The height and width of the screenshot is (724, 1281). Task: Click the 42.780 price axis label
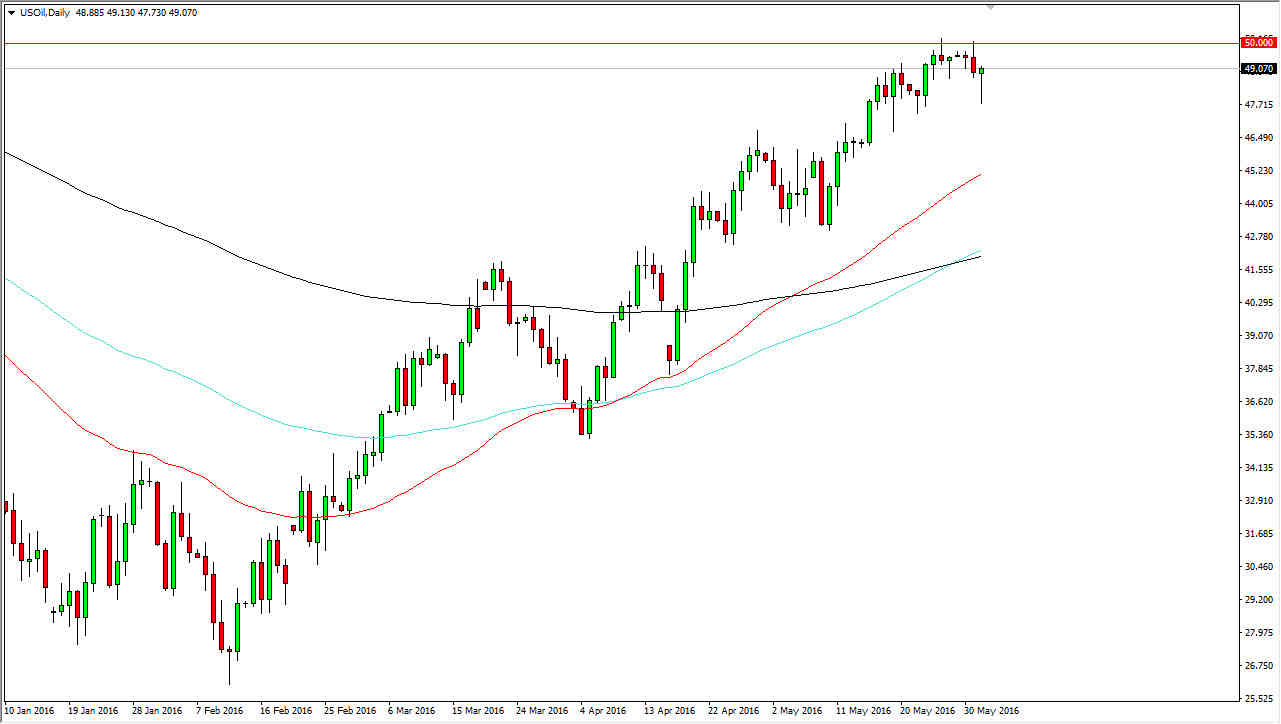point(1257,236)
